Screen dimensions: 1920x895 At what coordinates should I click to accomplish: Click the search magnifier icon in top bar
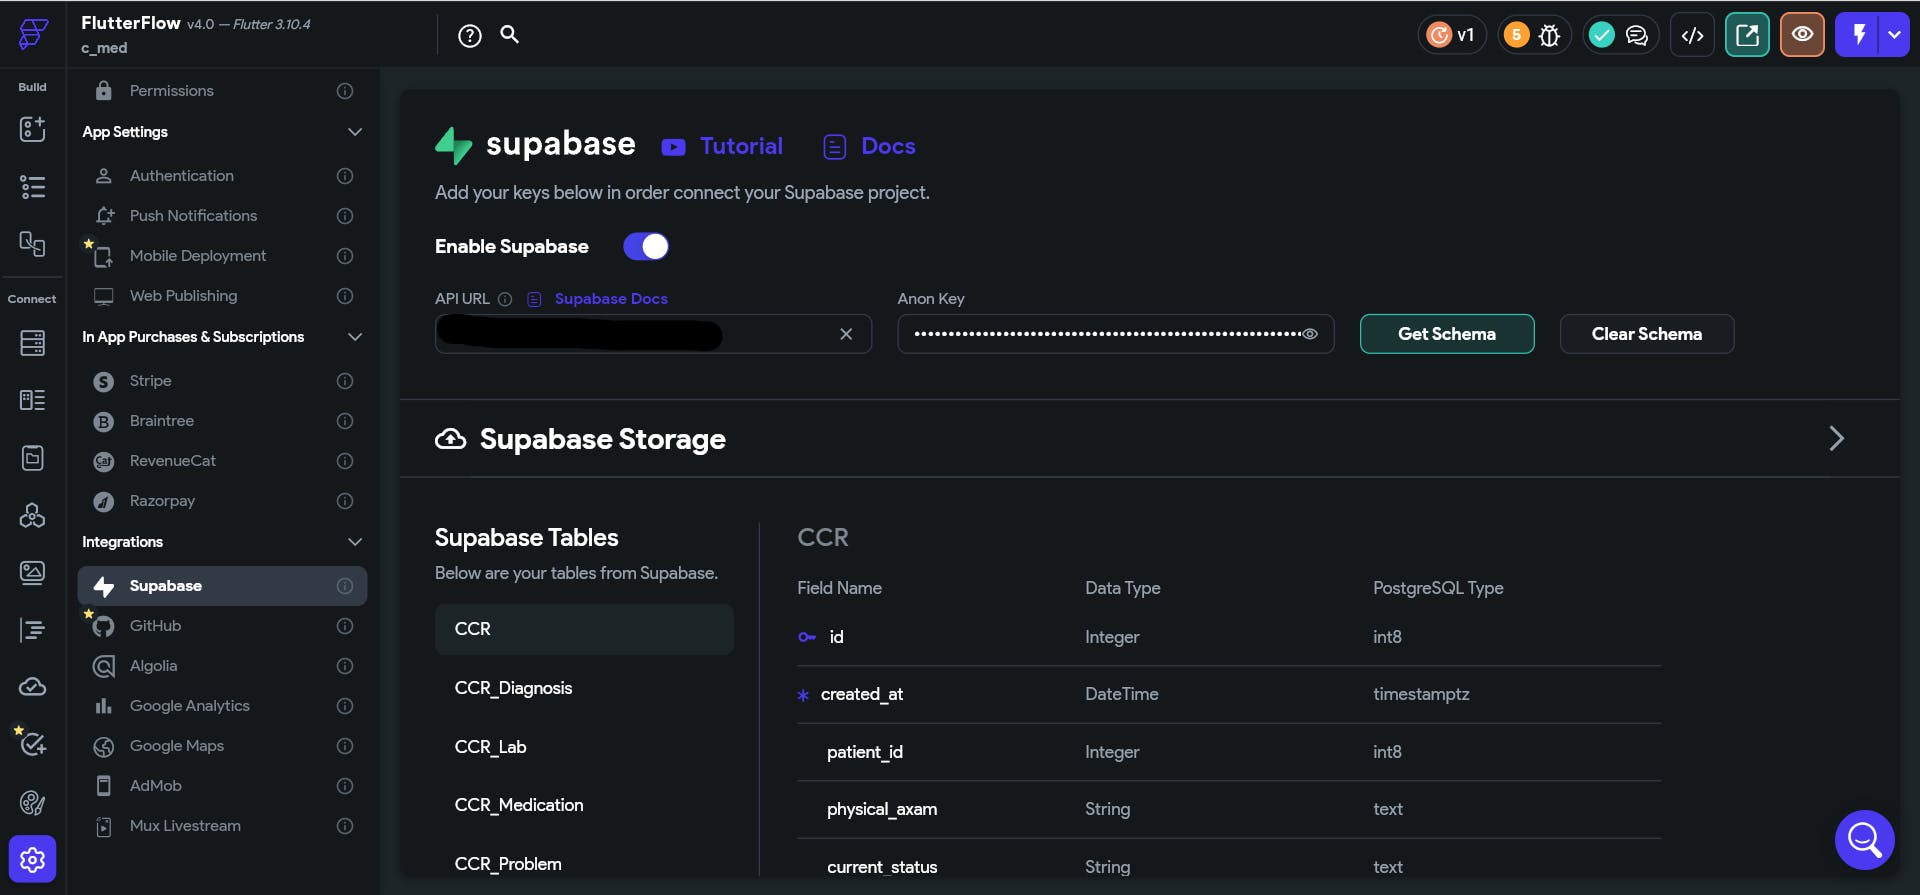pyautogui.click(x=509, y=35)
